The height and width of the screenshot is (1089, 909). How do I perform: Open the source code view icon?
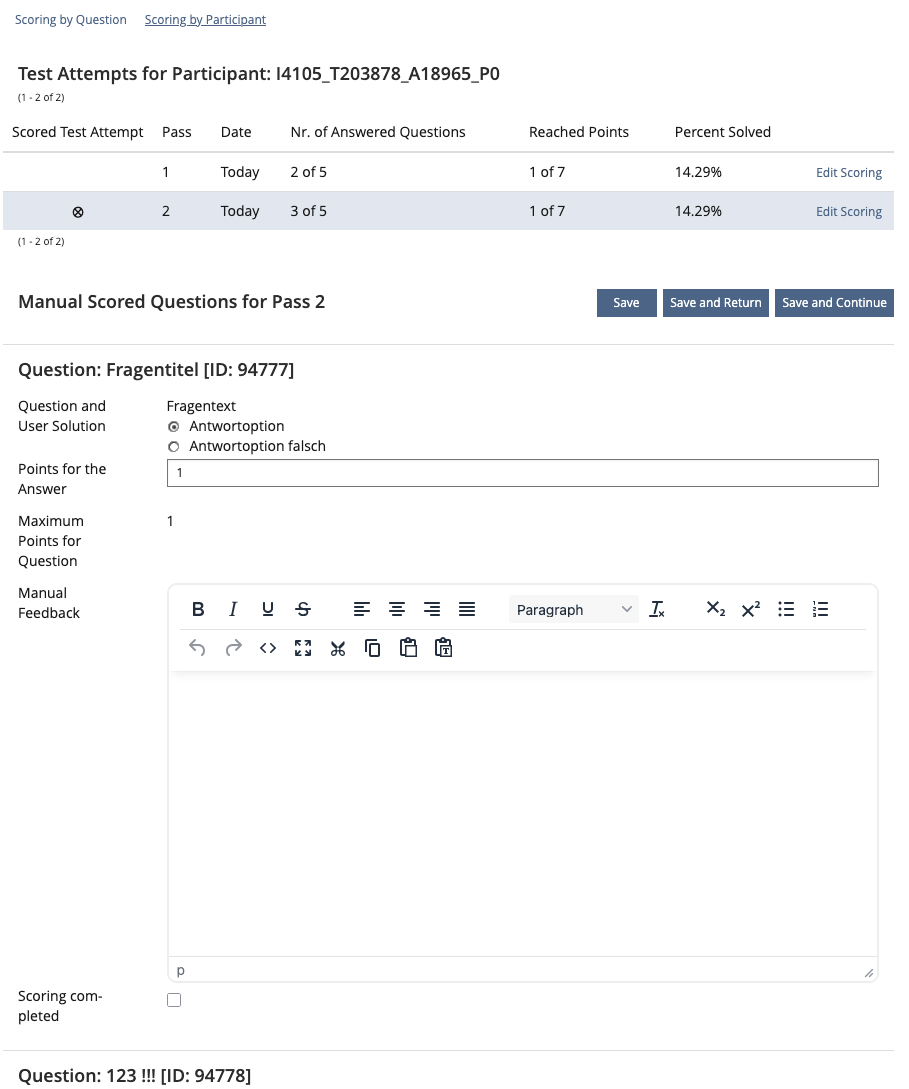pos(267,647)
